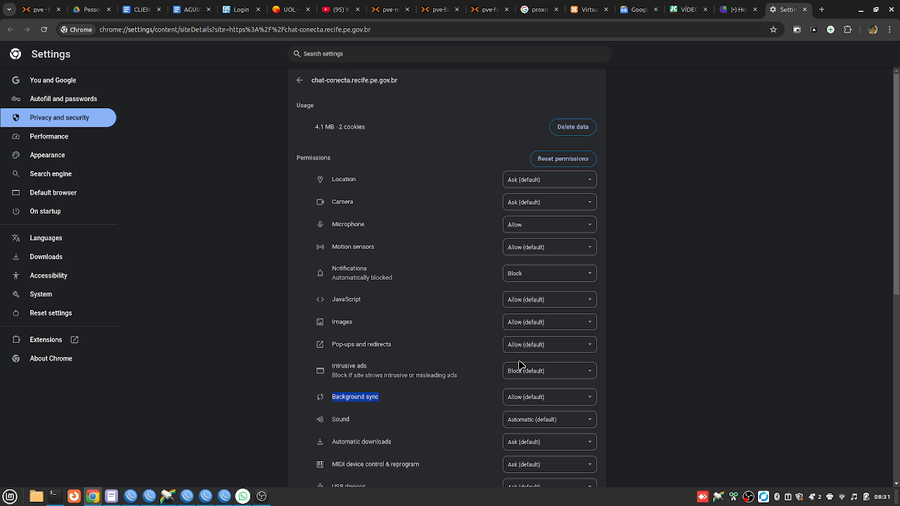Image resolution: width=900 pixels, height=506 pixels.
Task: Open the Intrusive ads dropdown
Action: pyautogui.click(x=549, y=371)
